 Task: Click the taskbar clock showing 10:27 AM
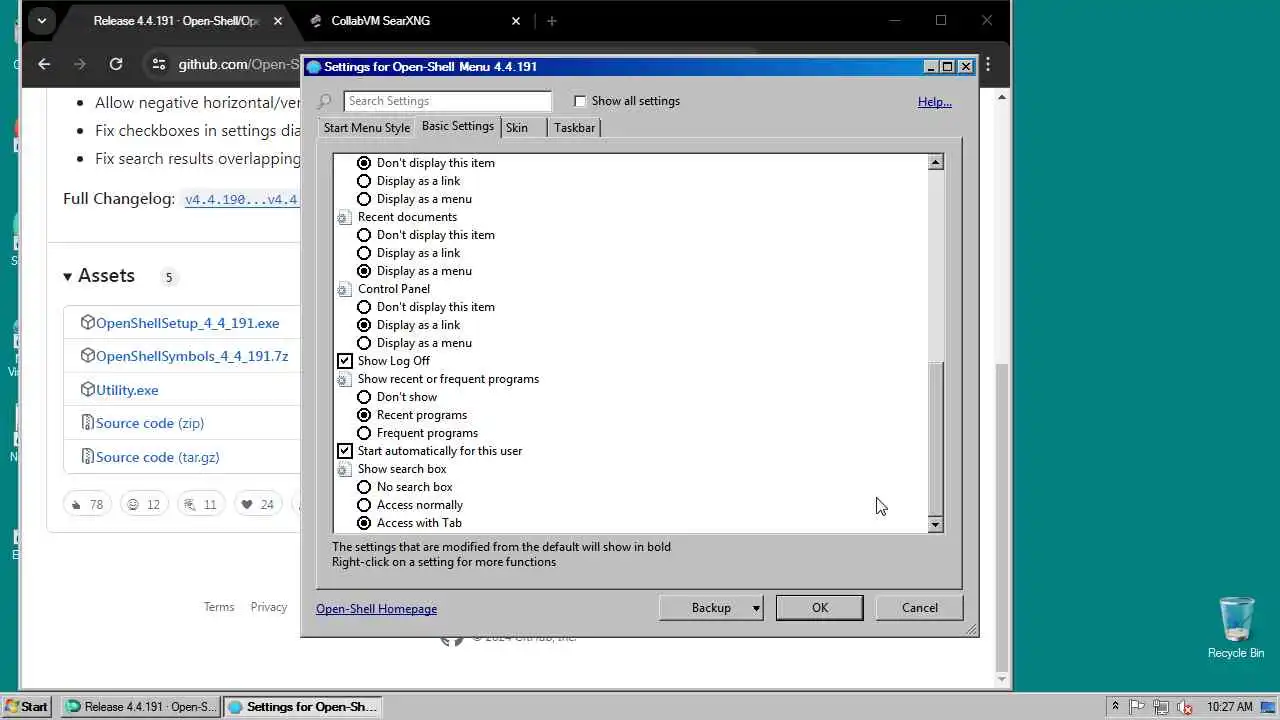point(1230,707)
